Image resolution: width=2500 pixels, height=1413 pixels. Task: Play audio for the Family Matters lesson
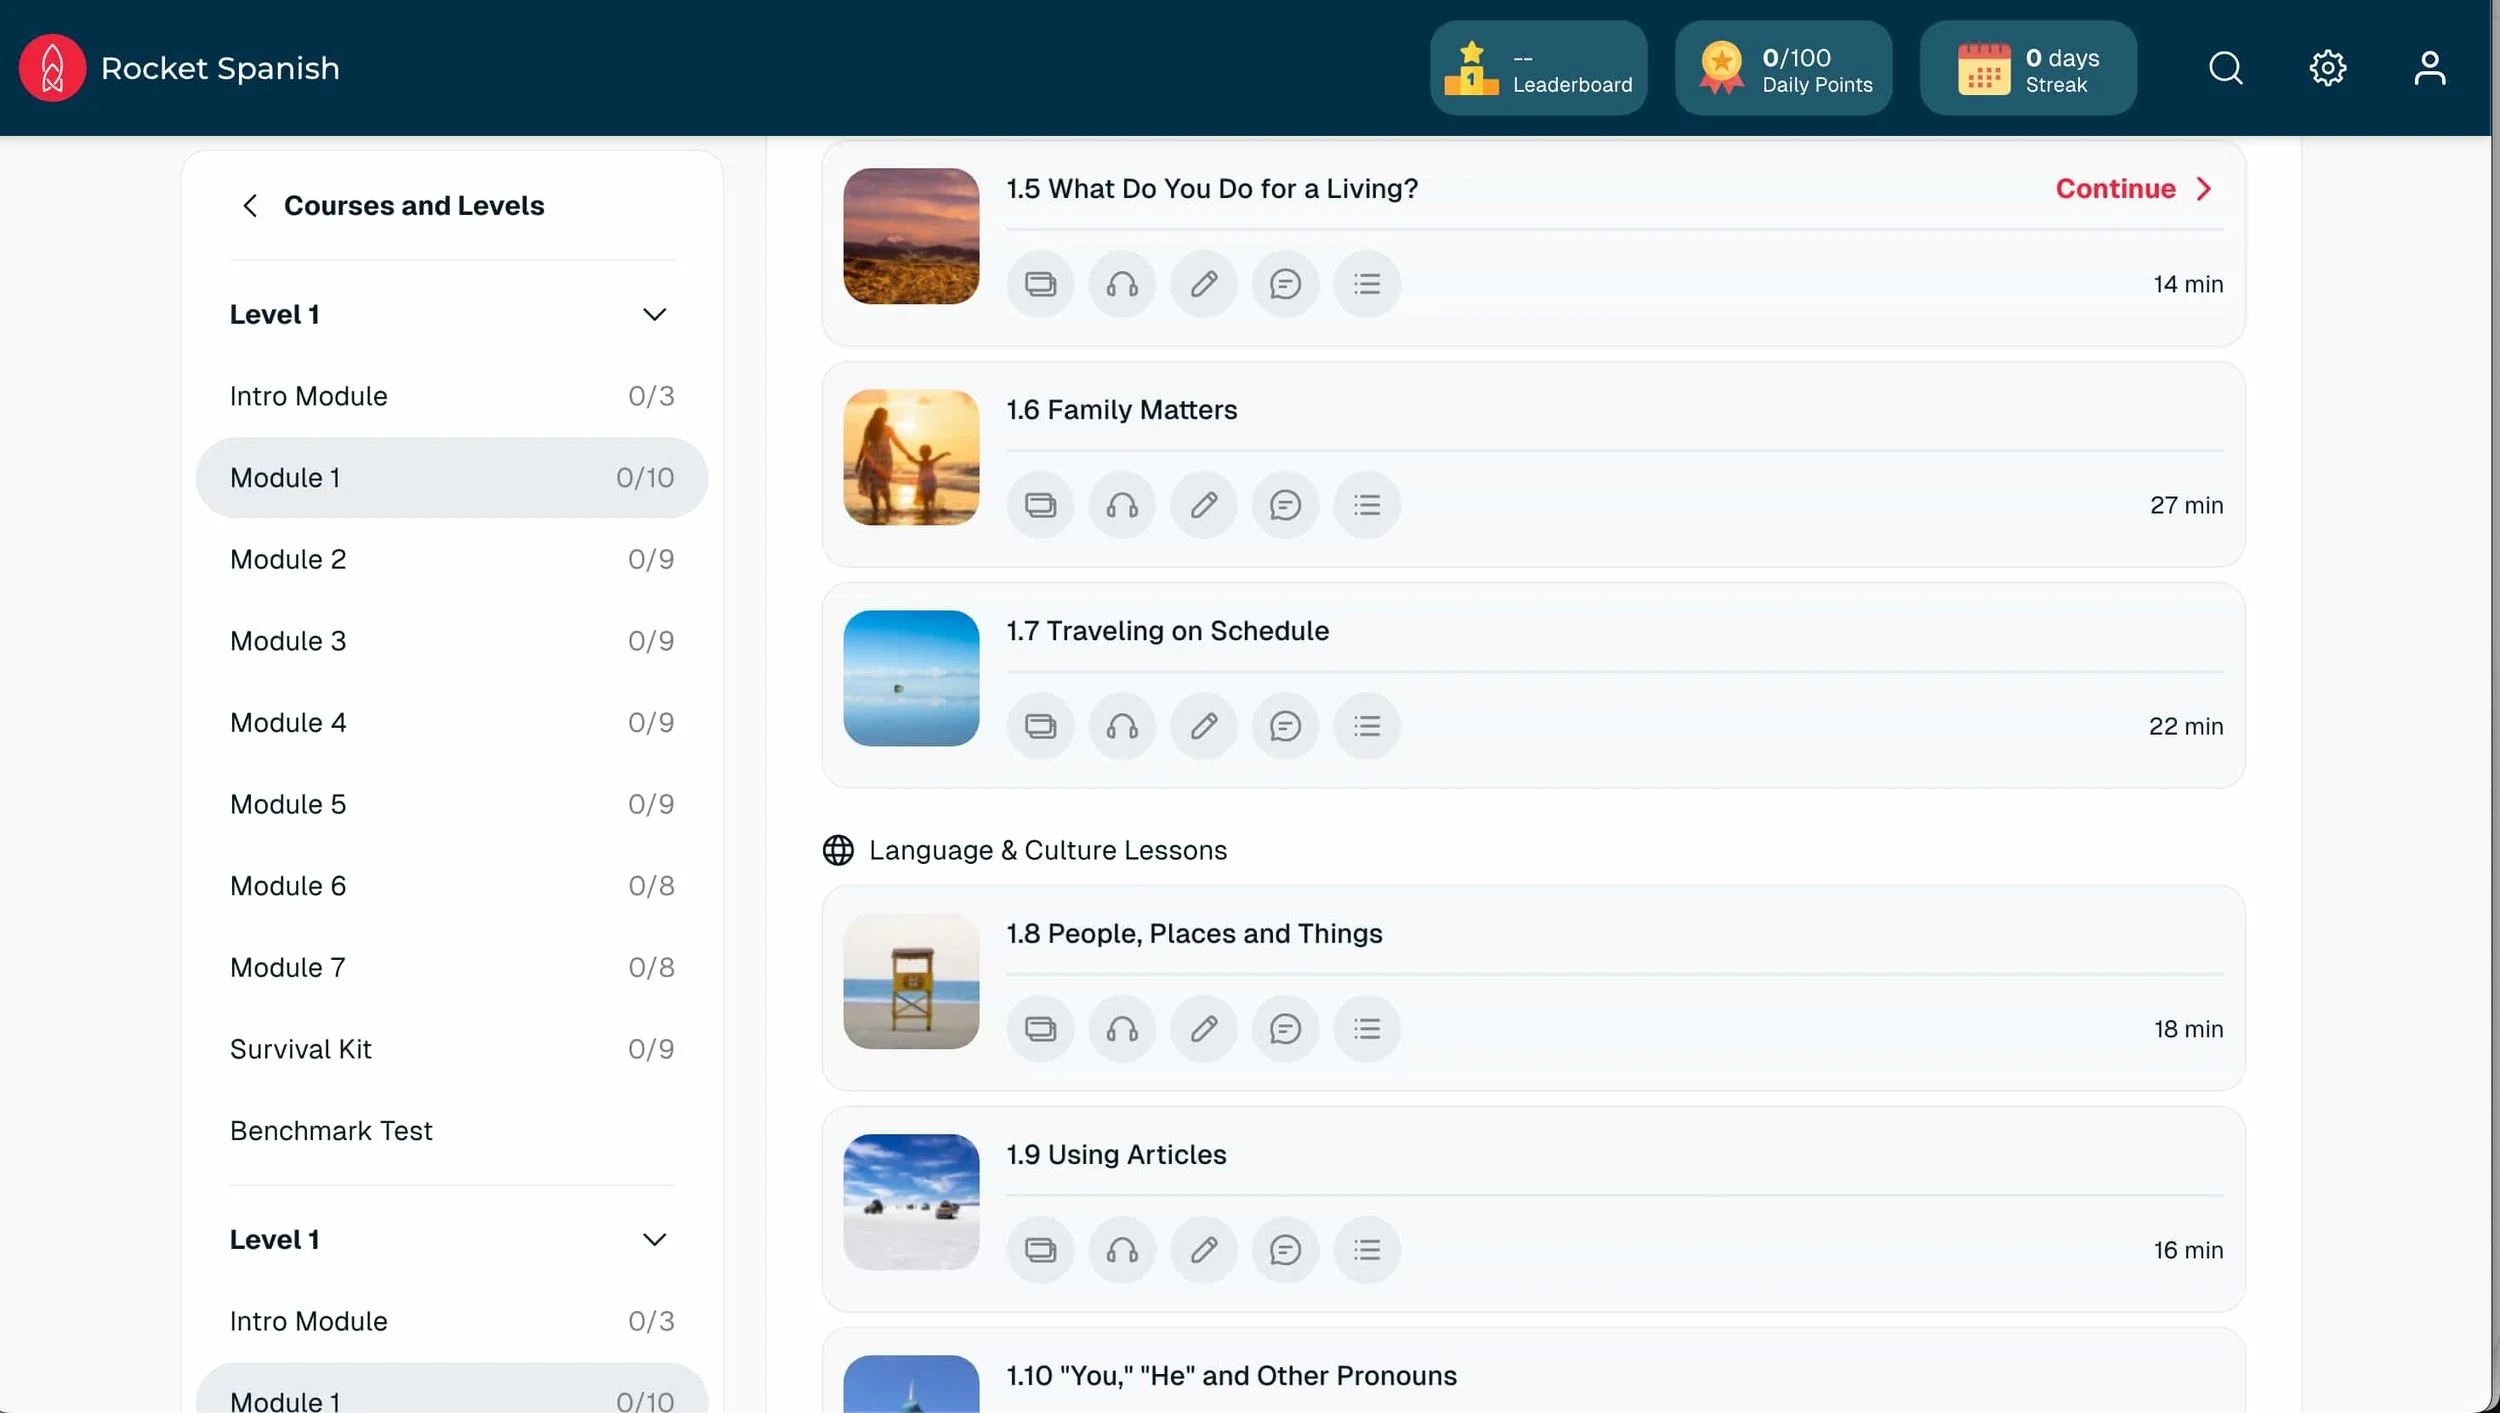point(1121,505)
